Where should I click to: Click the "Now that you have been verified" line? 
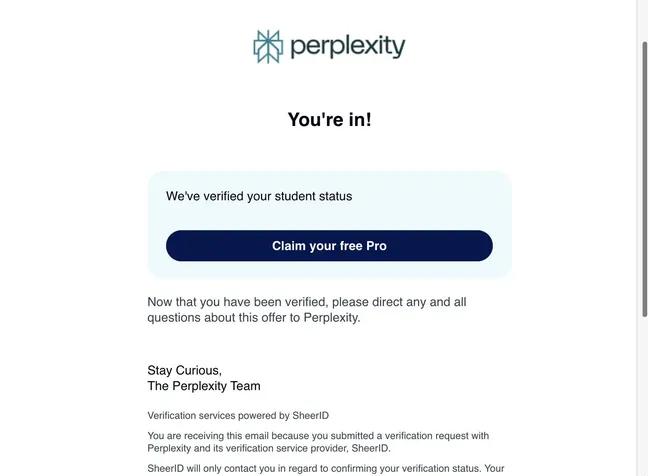[x=307, y=302]
